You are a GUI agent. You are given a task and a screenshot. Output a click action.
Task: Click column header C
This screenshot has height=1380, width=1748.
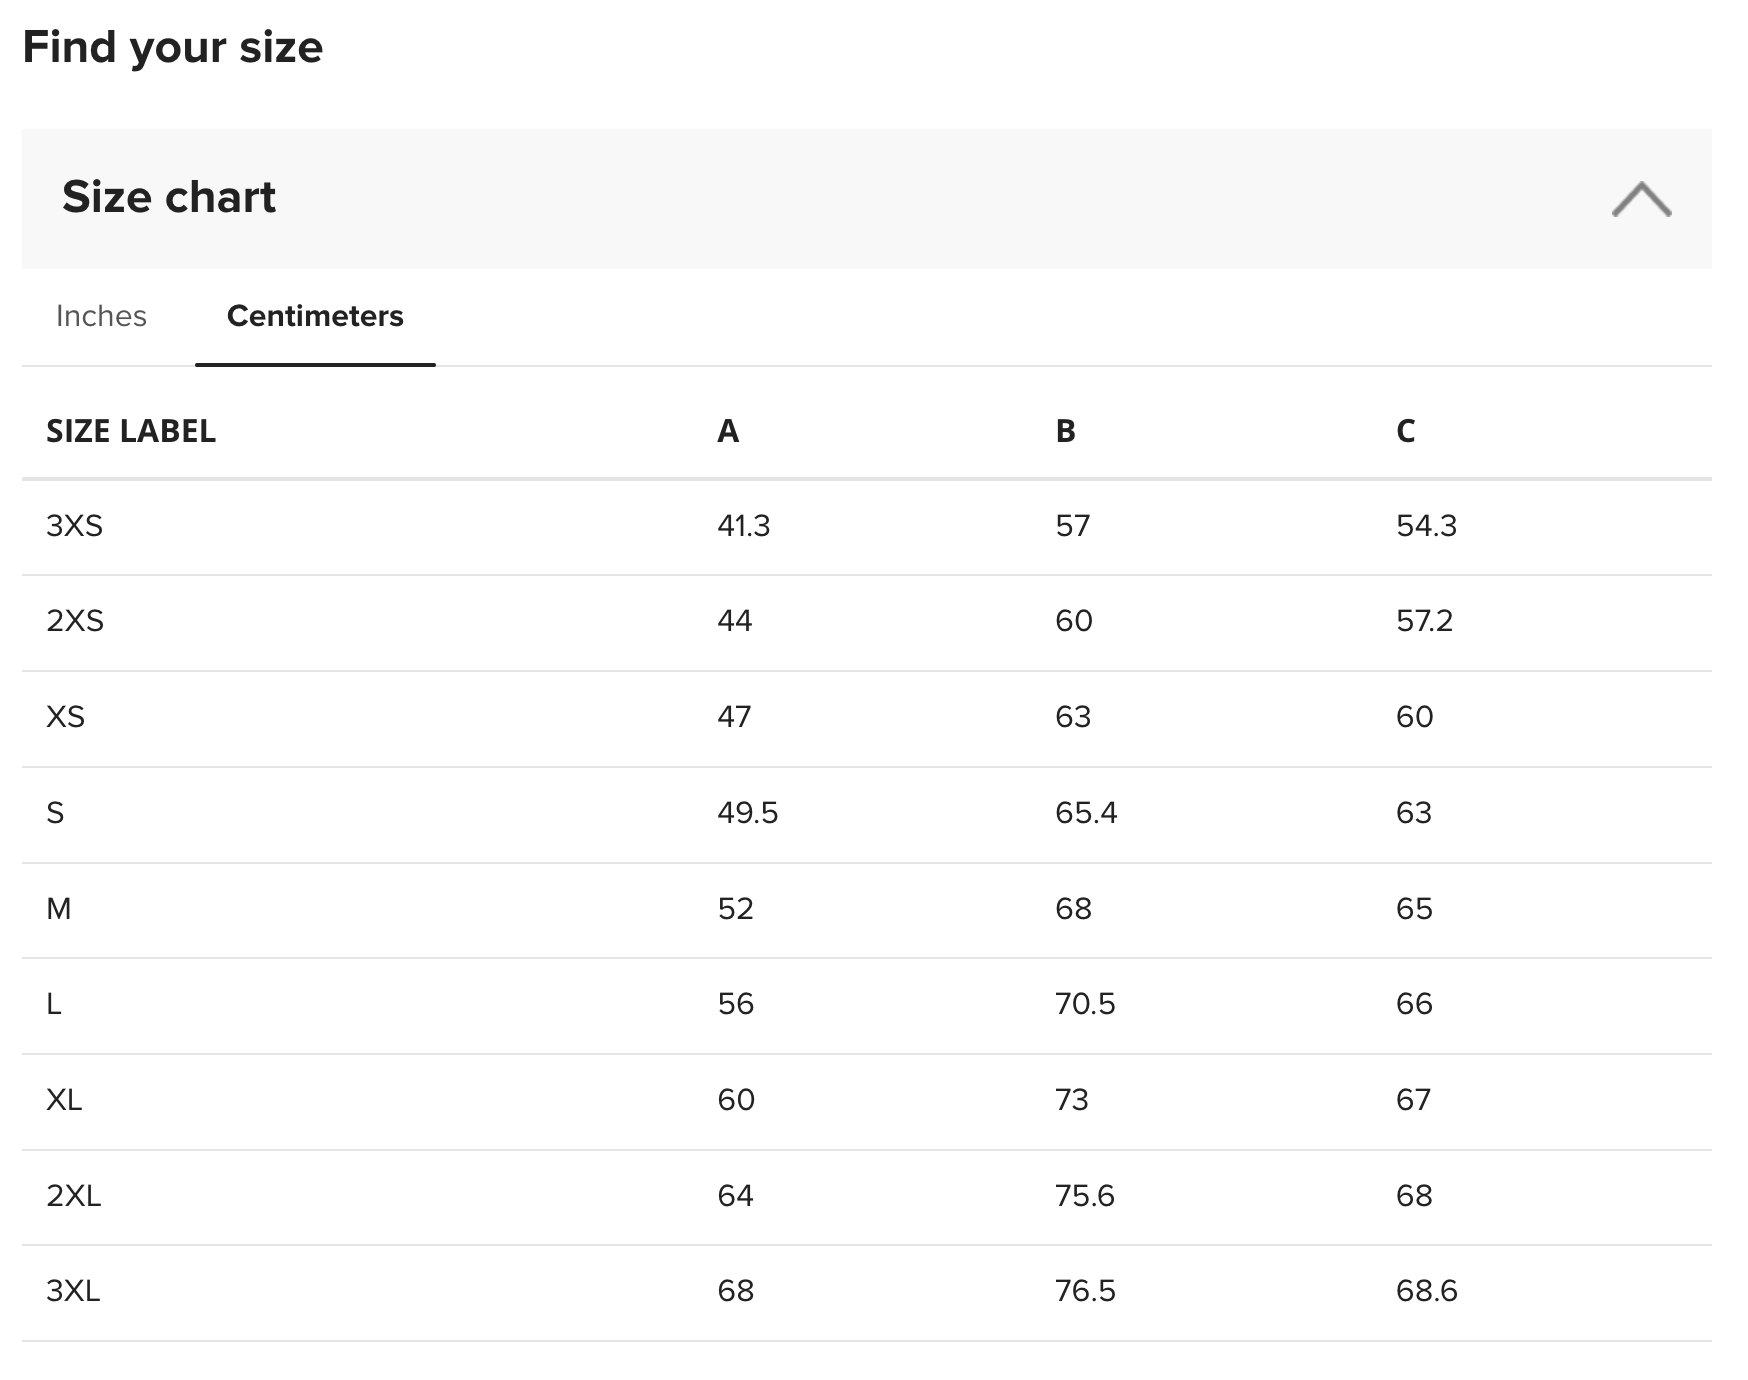(x=1405, y=431)
